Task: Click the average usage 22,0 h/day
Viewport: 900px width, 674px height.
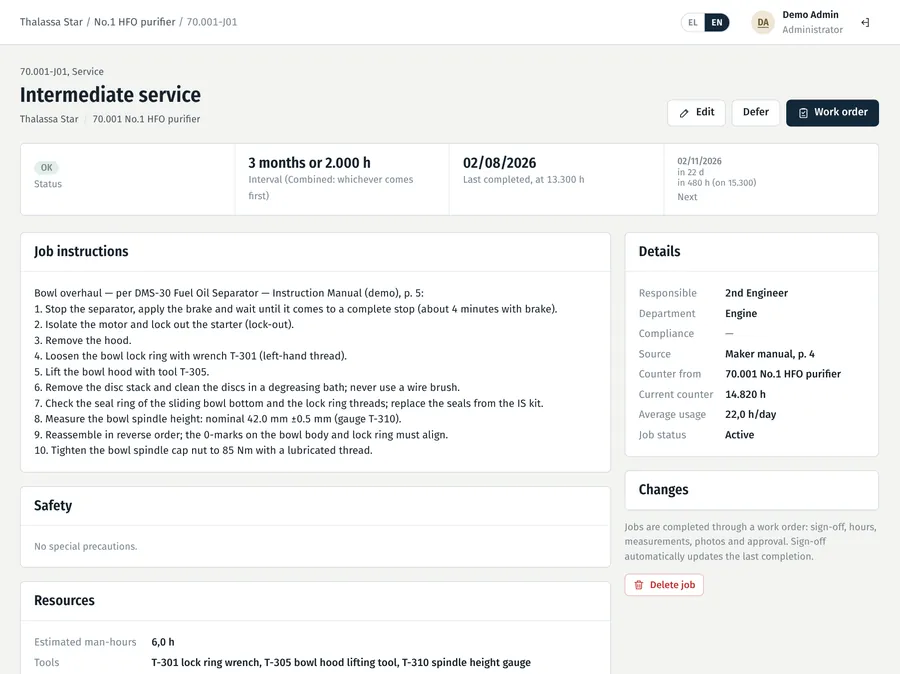Action: click(750, 415)
